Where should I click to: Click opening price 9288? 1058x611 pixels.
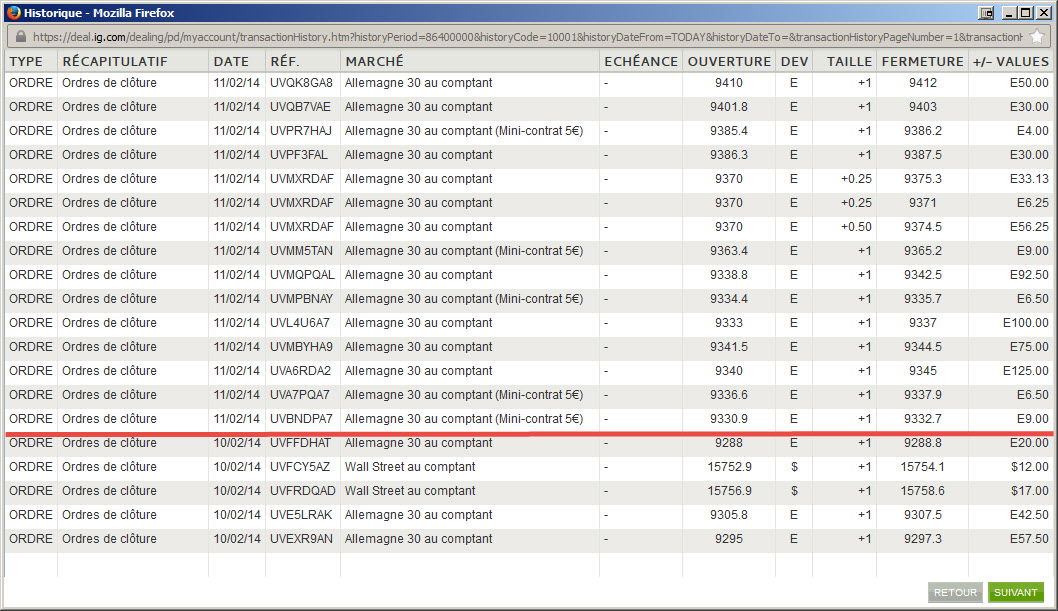click(x=729, y=443)
